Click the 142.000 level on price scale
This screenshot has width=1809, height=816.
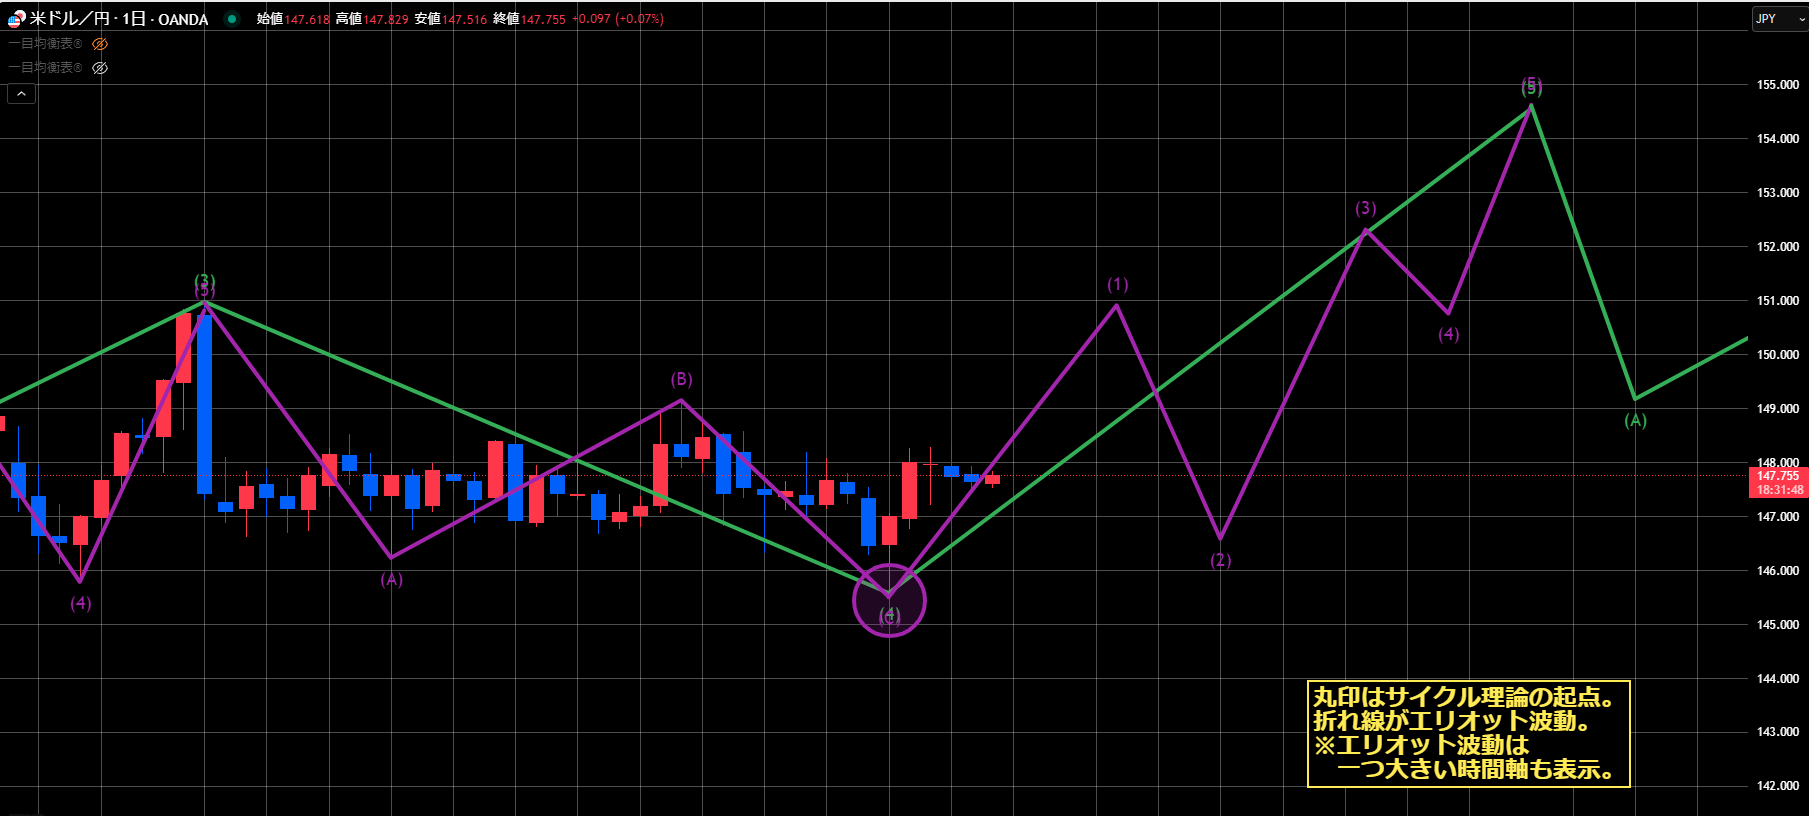point(1777,786)
